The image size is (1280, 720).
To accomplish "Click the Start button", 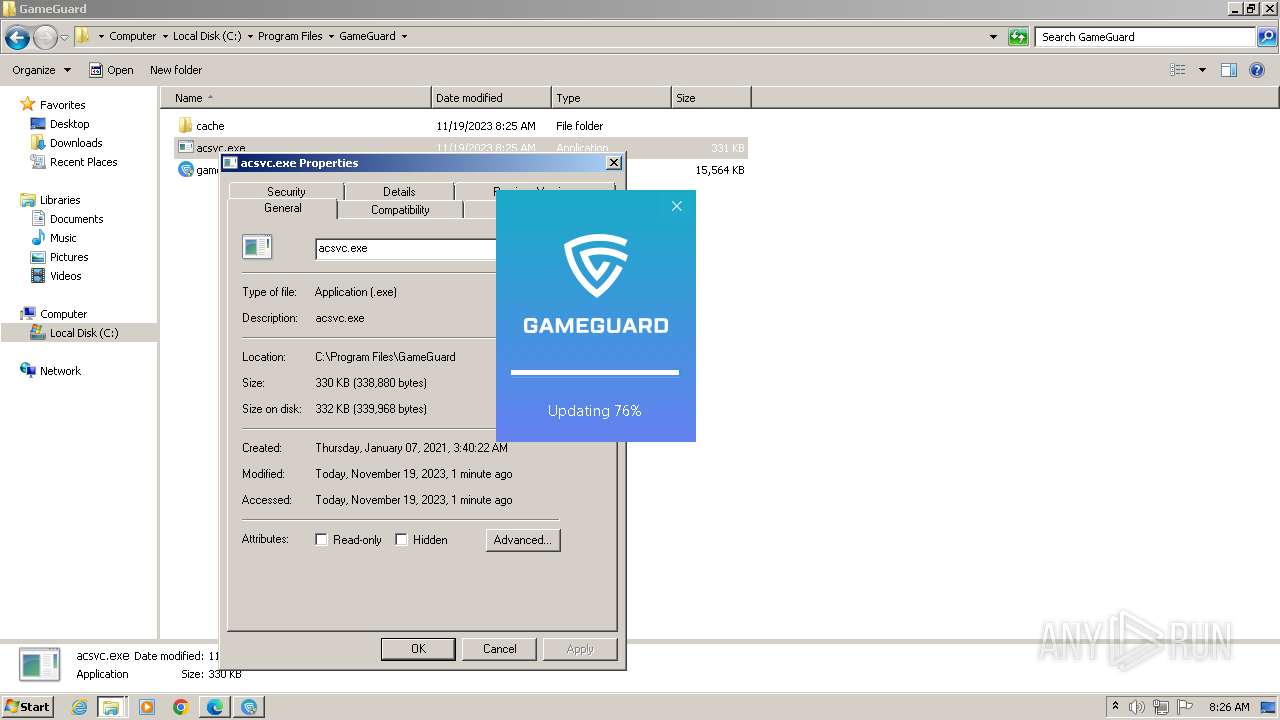I will pos(28,707).
